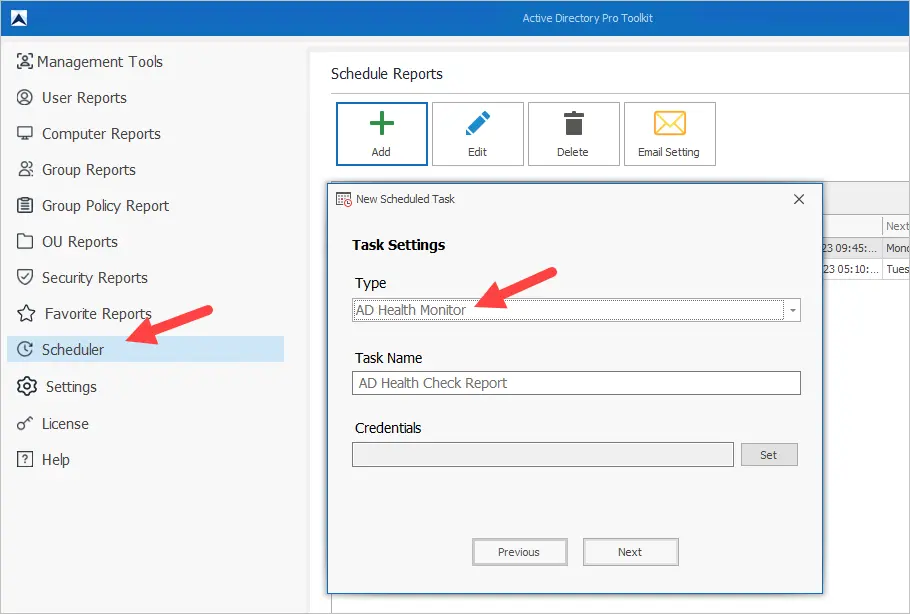
Task: Click the Set credentials button
Action: click(x=769, y=454)
